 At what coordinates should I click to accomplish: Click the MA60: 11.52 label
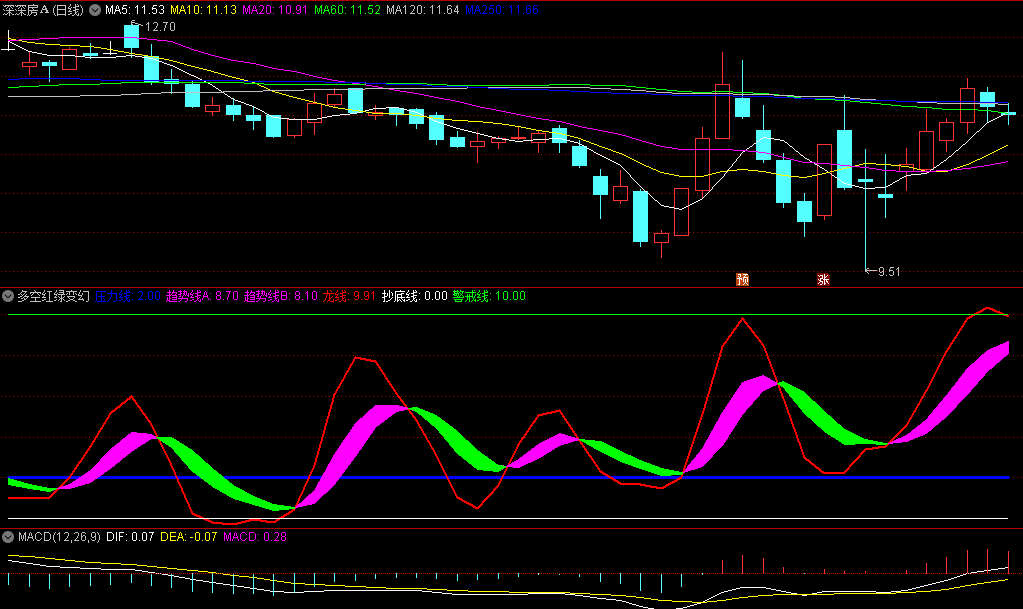click(x=347, y=10)
